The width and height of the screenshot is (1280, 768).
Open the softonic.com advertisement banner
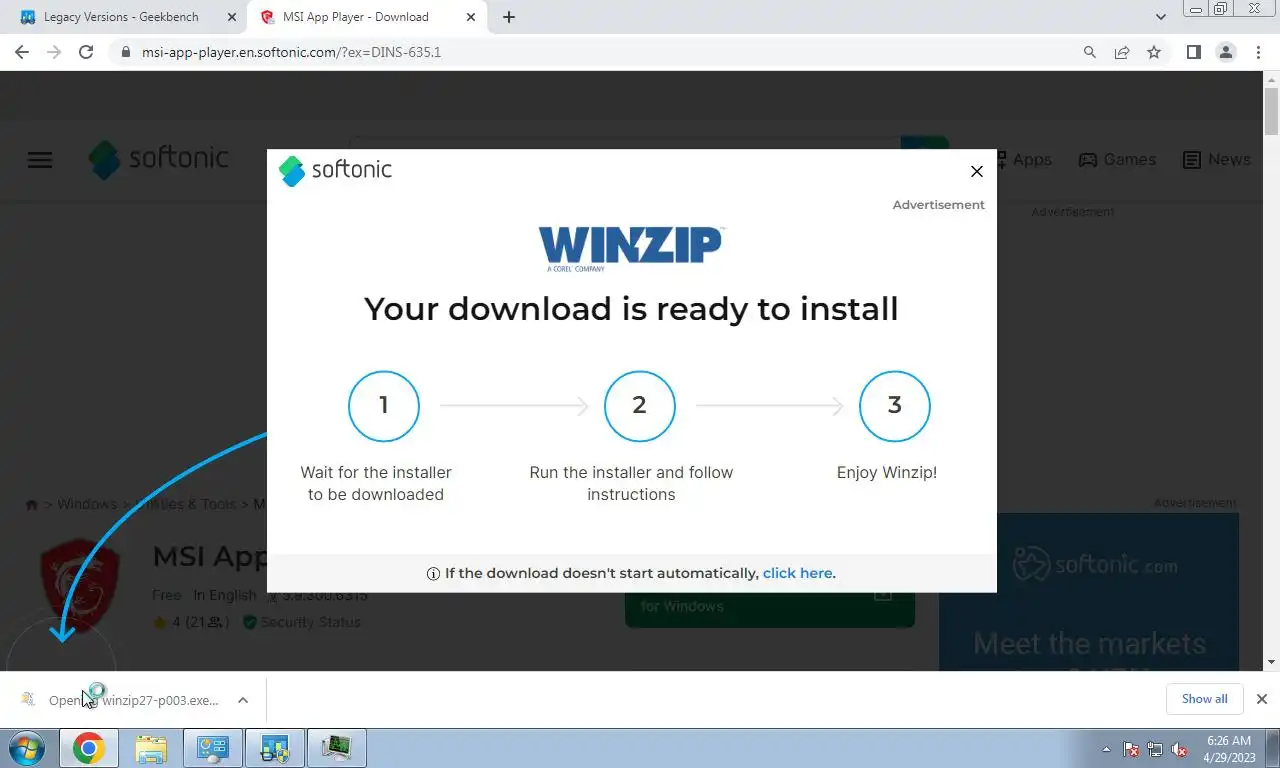tap(1089, 592)
